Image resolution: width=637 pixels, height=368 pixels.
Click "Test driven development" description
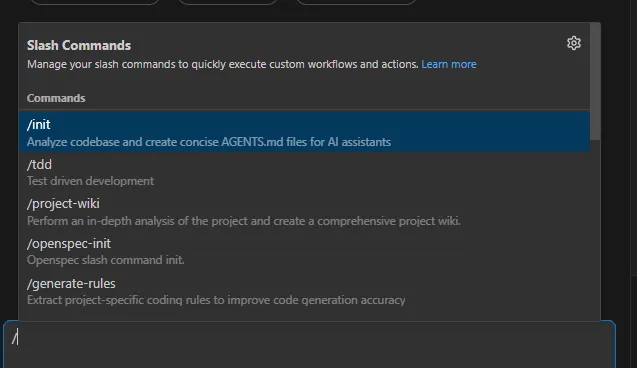(90, 181)
